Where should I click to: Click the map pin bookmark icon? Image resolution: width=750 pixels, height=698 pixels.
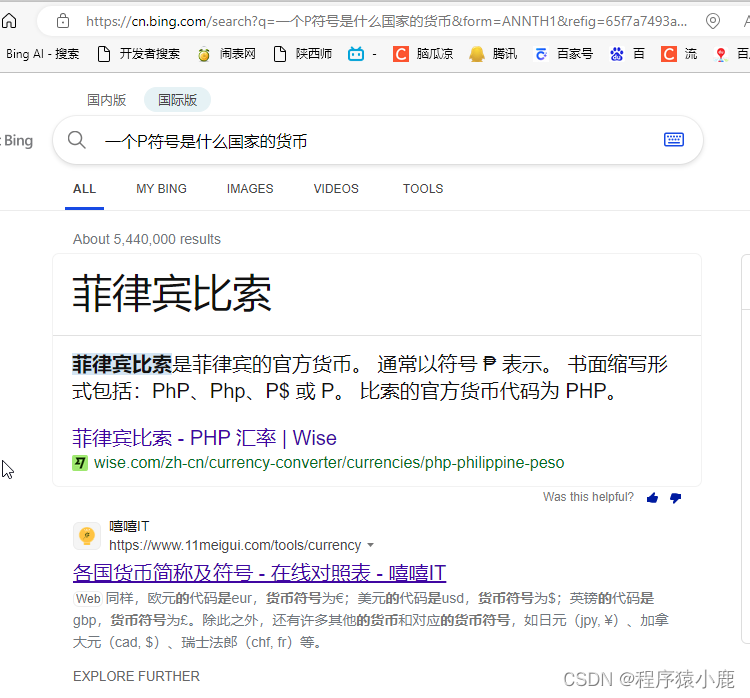[x=721, y=55]
